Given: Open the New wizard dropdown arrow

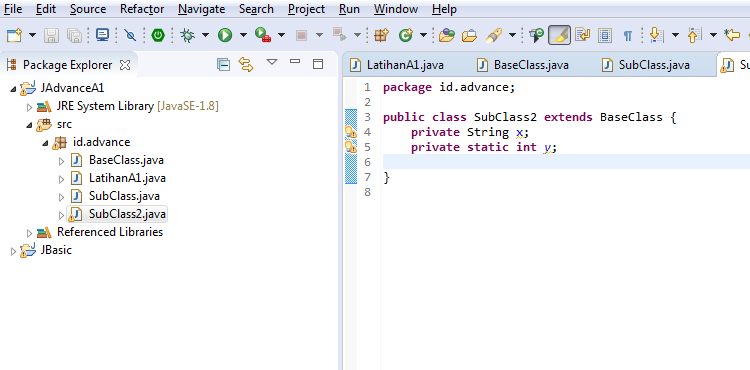Looking at the screenshot, I should 33,35.
